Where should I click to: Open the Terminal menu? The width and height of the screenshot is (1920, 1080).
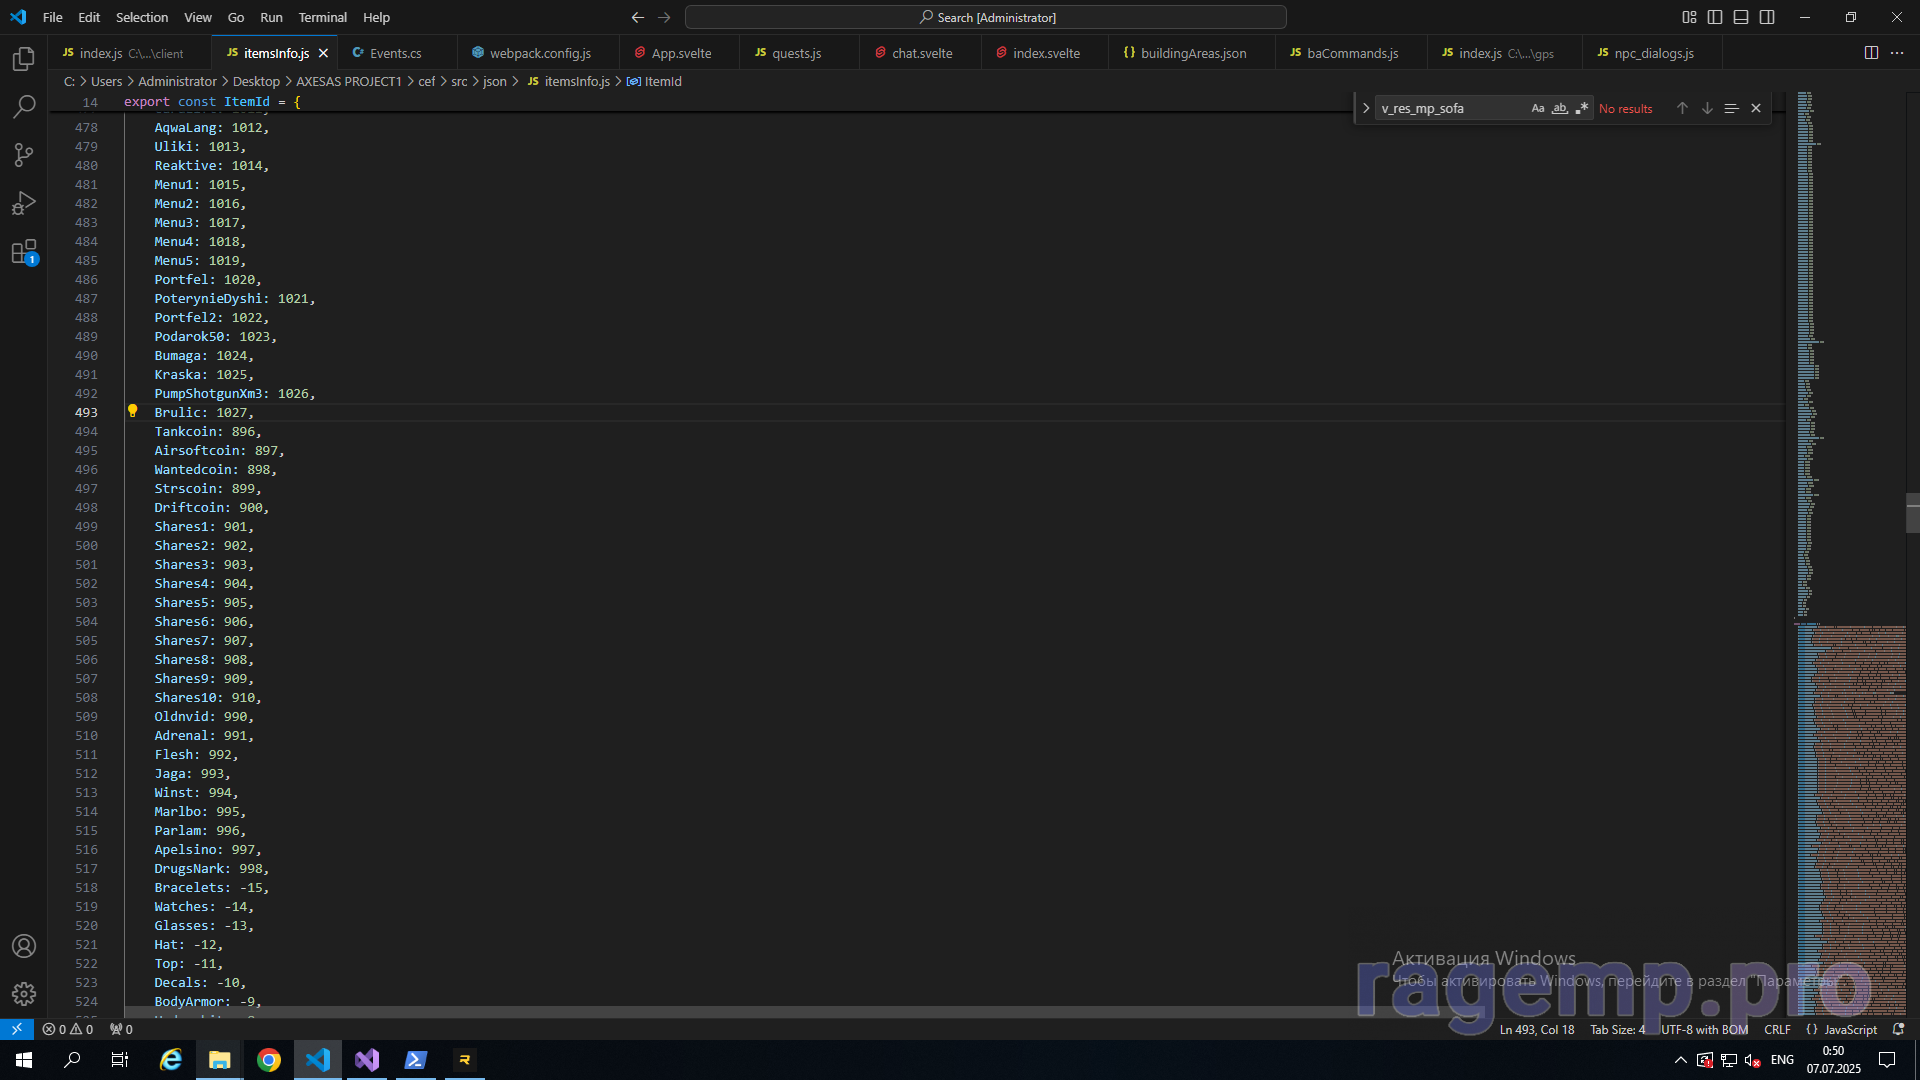[x=322, y=17]
